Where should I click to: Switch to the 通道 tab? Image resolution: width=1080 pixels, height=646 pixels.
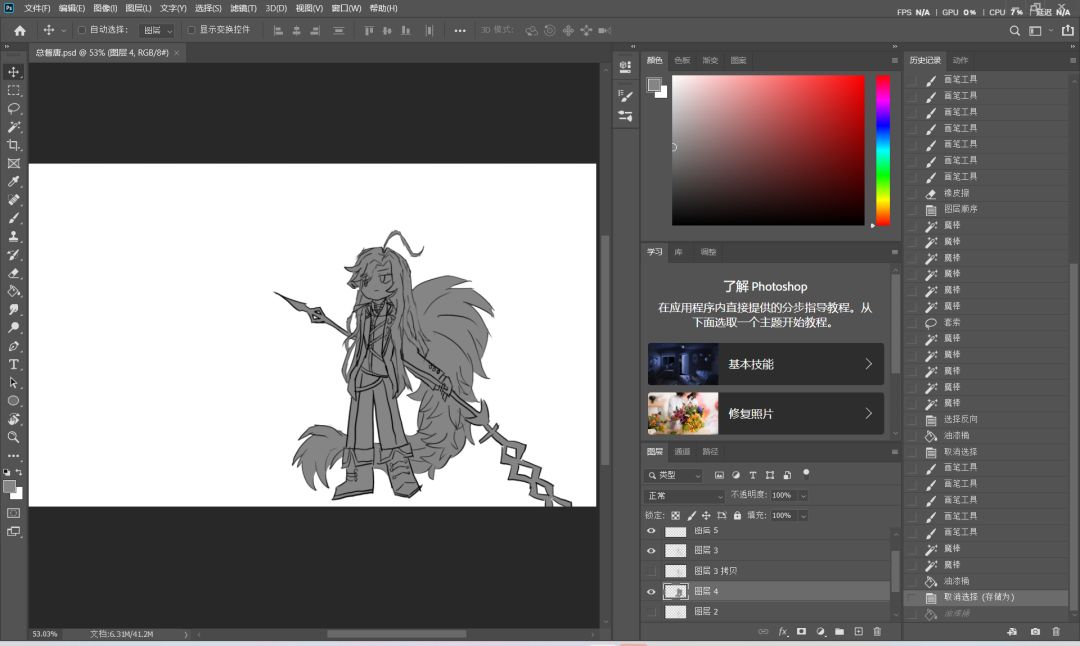click(682, 452)
